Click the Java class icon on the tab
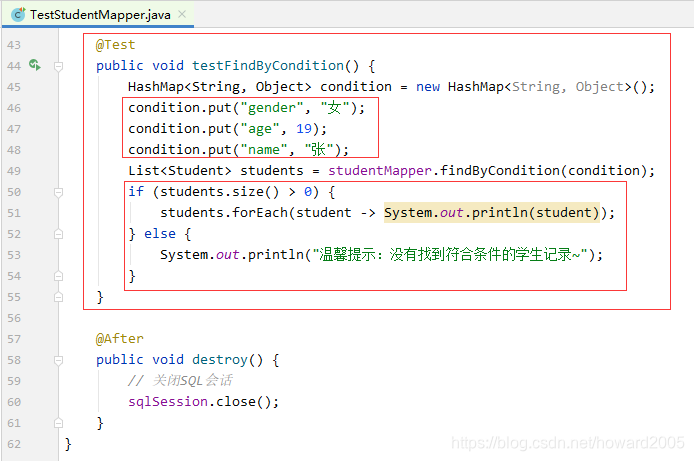Screen dimensions: 694x461 pos(18,15)
